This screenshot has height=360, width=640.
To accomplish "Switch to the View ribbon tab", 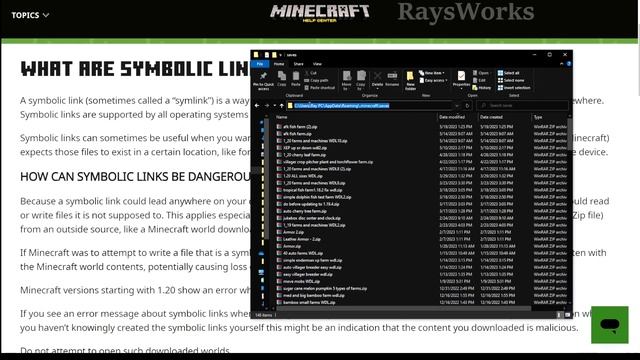I will click(317, 64).
